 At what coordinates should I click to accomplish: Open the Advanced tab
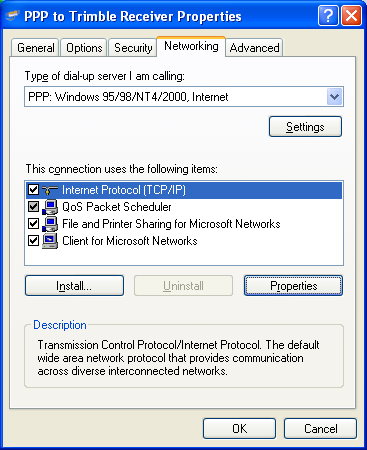coord(254,48)
